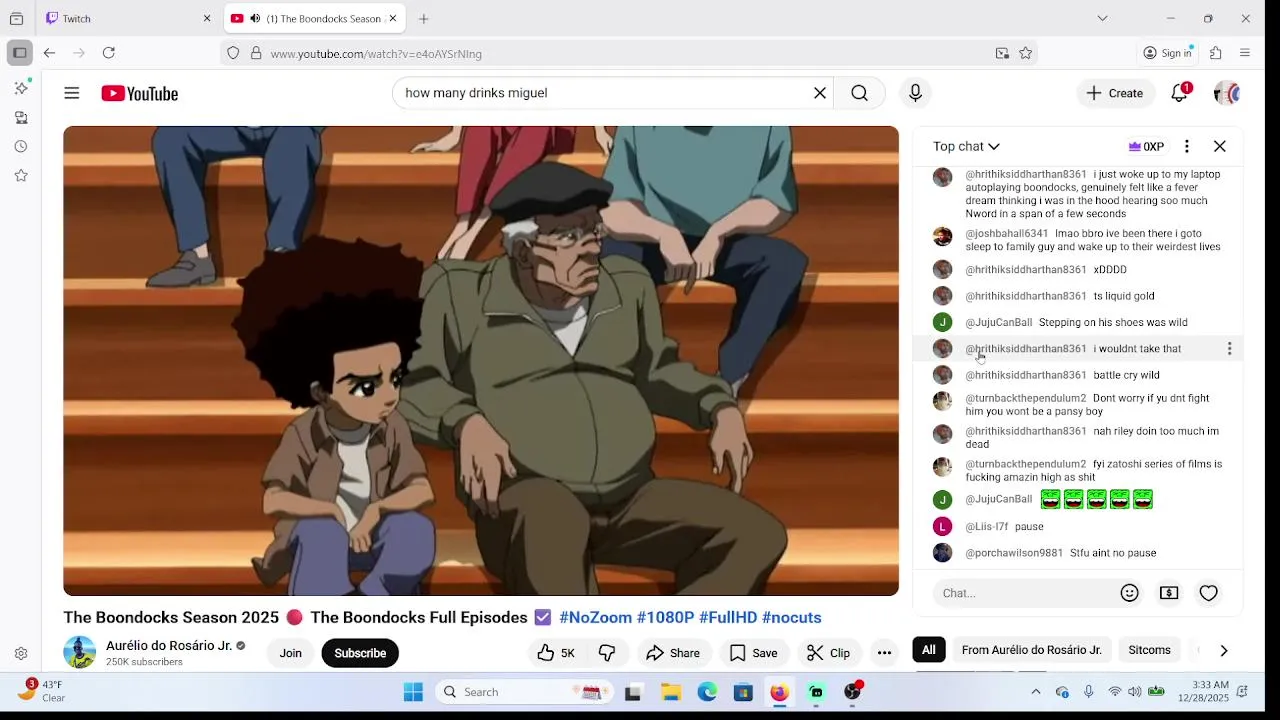Open the tracking protection shield icon
Viewport: 1280px width, 720px height.
coord(233,53)
